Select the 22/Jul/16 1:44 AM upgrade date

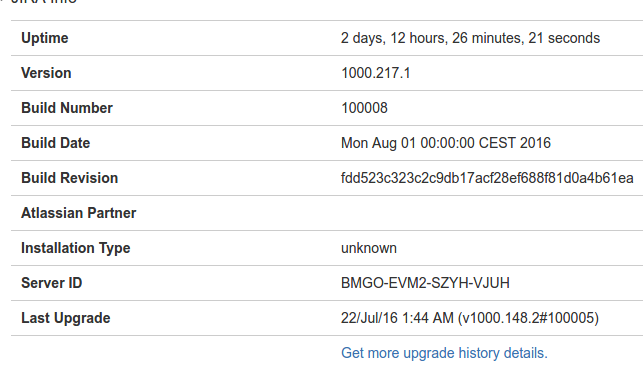(x=397, y=318)
